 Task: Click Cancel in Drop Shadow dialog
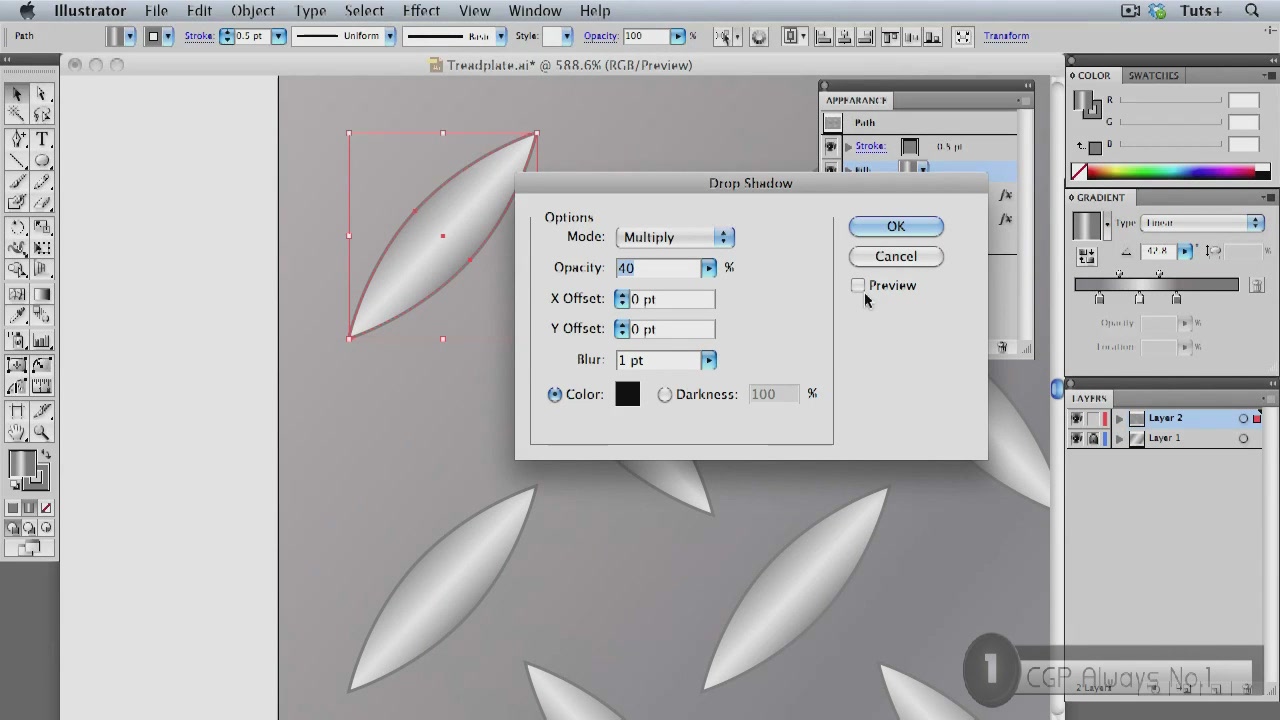896,257
